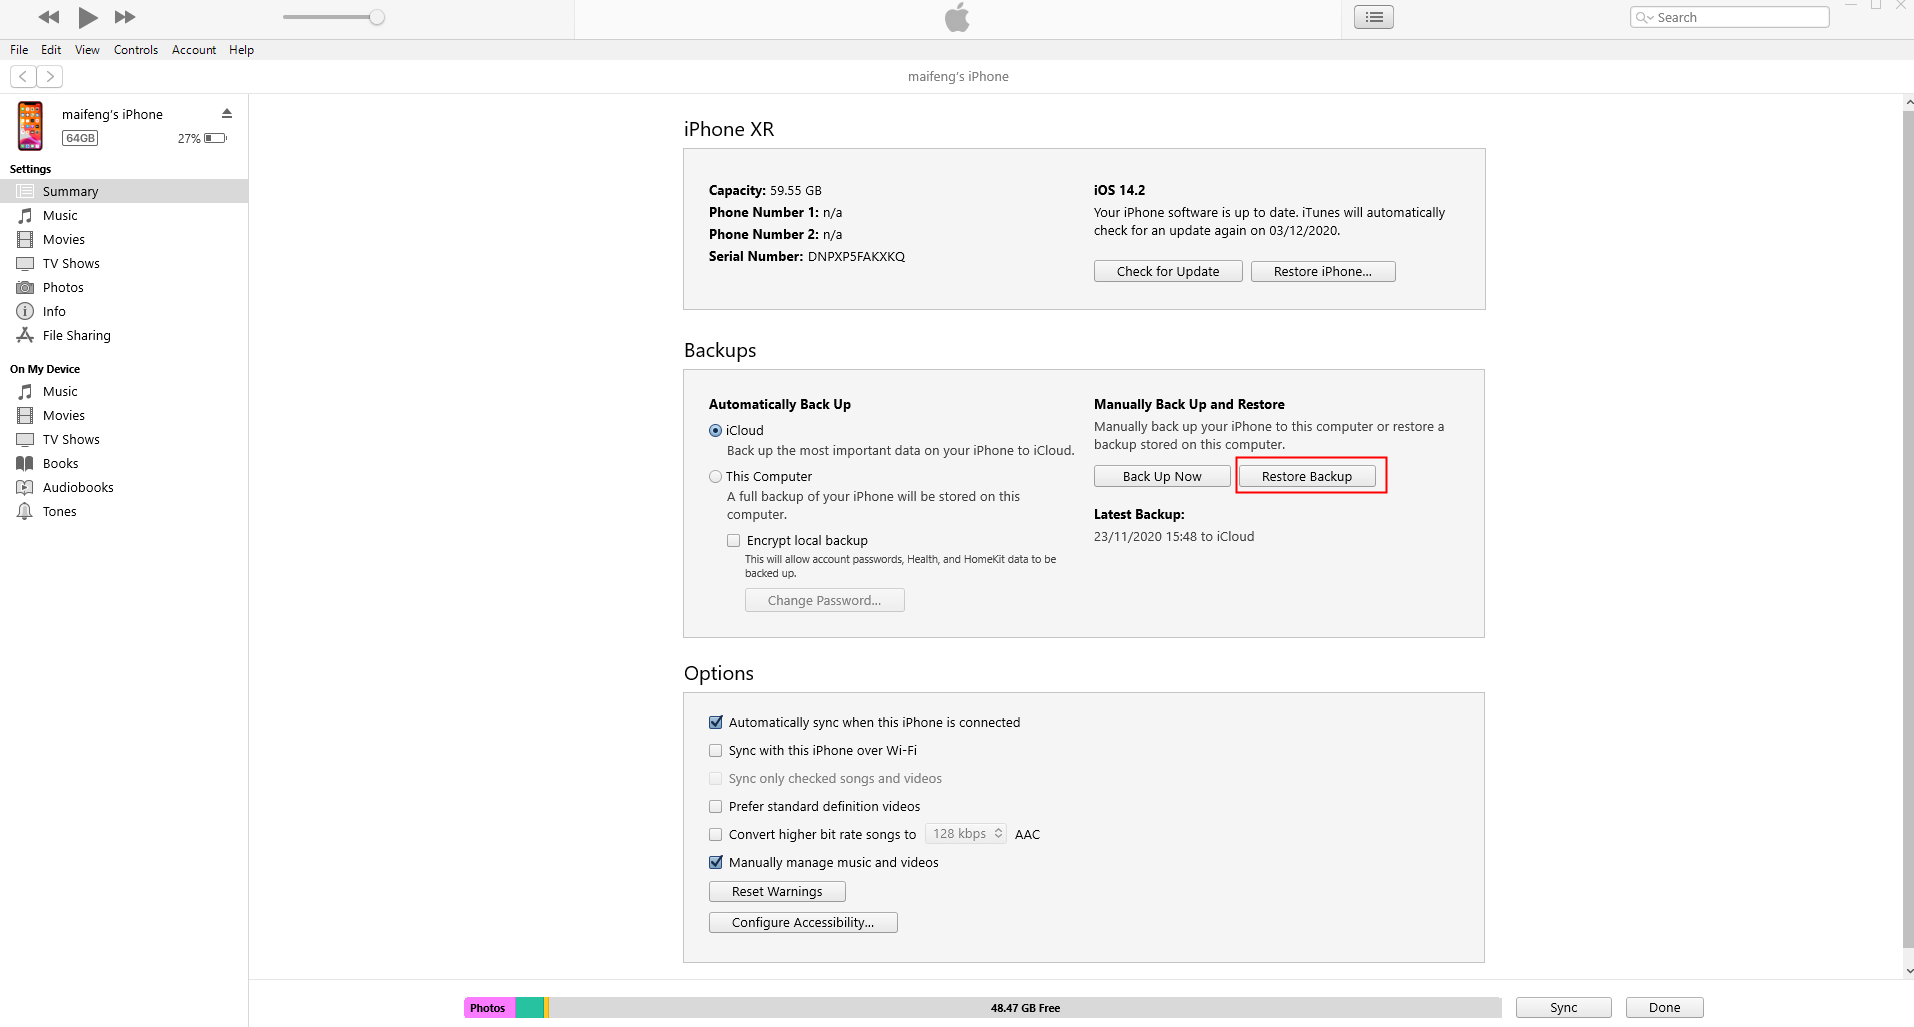Select the This Computer backup option
This screenshot has height=1027, width=1914.
[x=716, y=477]
